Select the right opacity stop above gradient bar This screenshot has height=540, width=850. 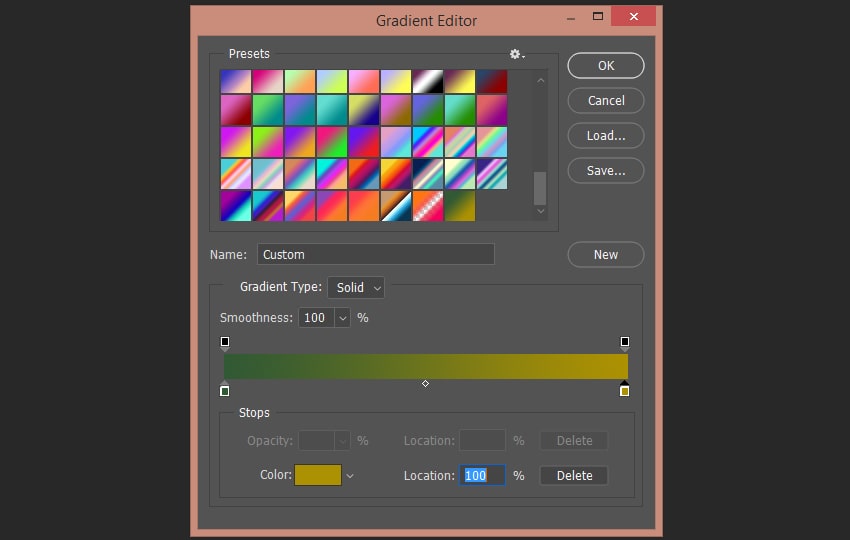coord(624,343)
